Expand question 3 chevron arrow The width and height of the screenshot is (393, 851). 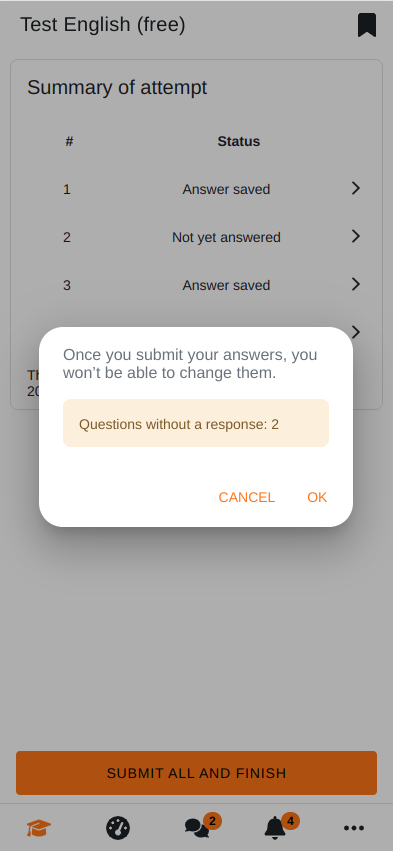pos(356,284)
